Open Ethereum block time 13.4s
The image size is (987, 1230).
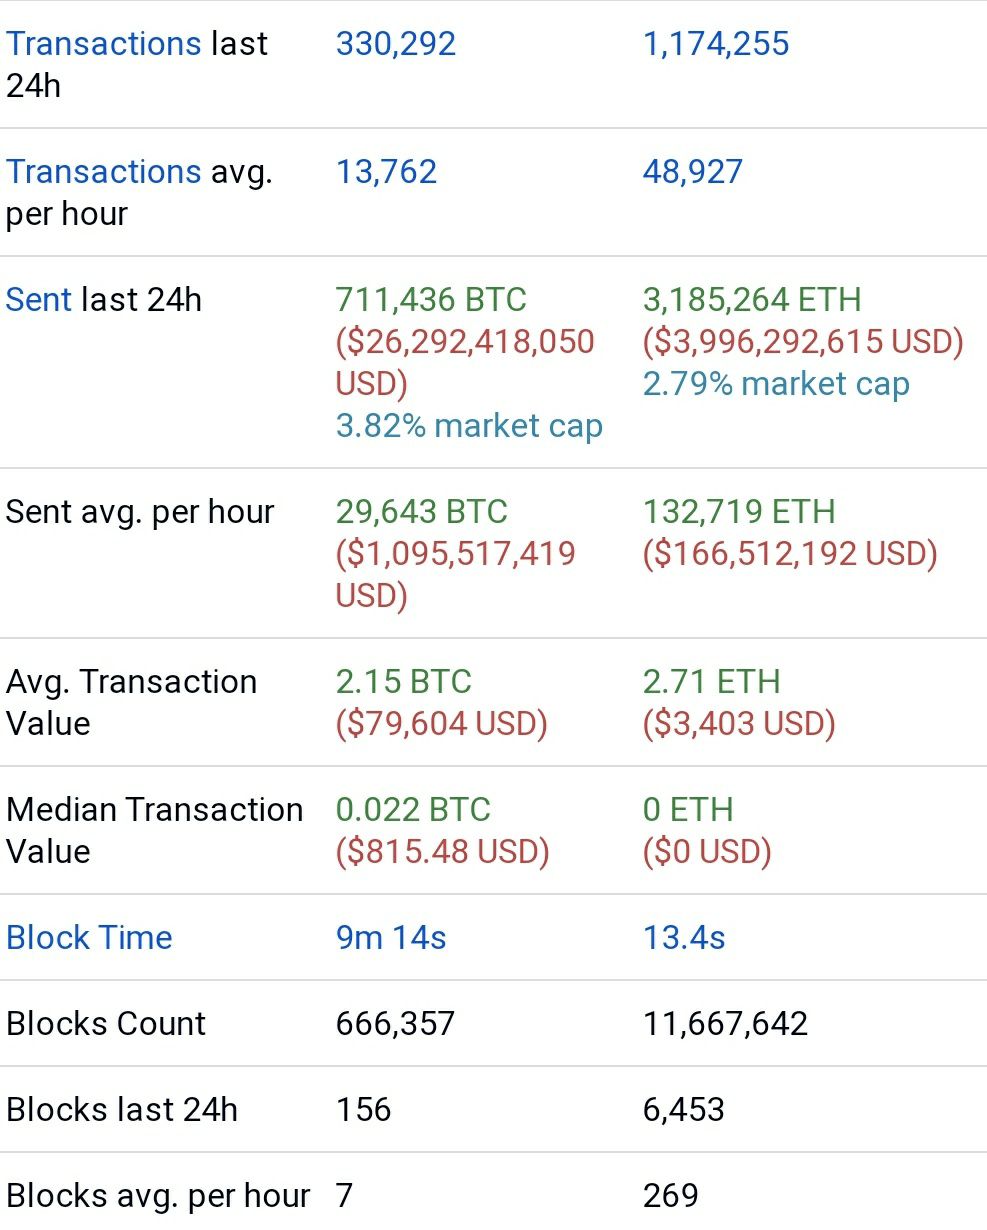[684, 938]
